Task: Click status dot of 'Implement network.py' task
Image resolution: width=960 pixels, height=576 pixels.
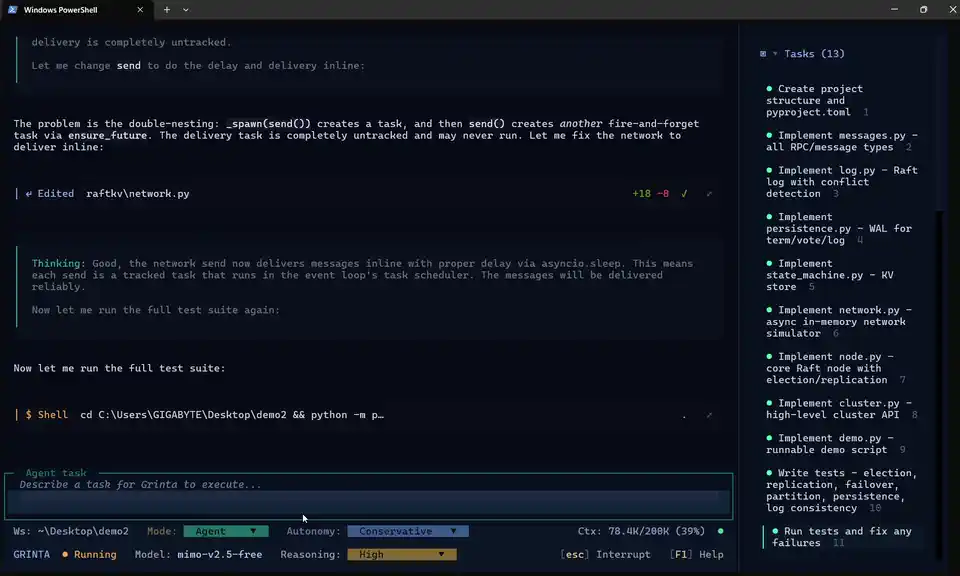Action: pos(769,310)
